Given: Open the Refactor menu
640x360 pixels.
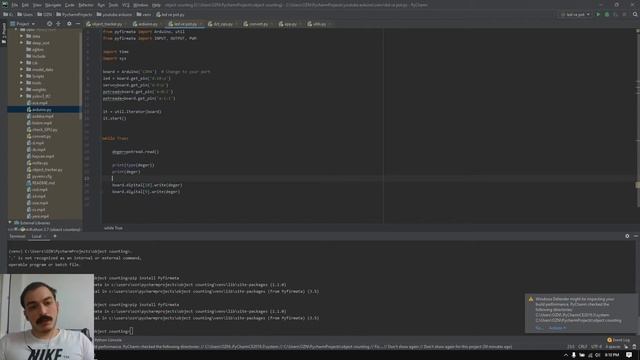Looking at the screenshot, I should [86, 5].
